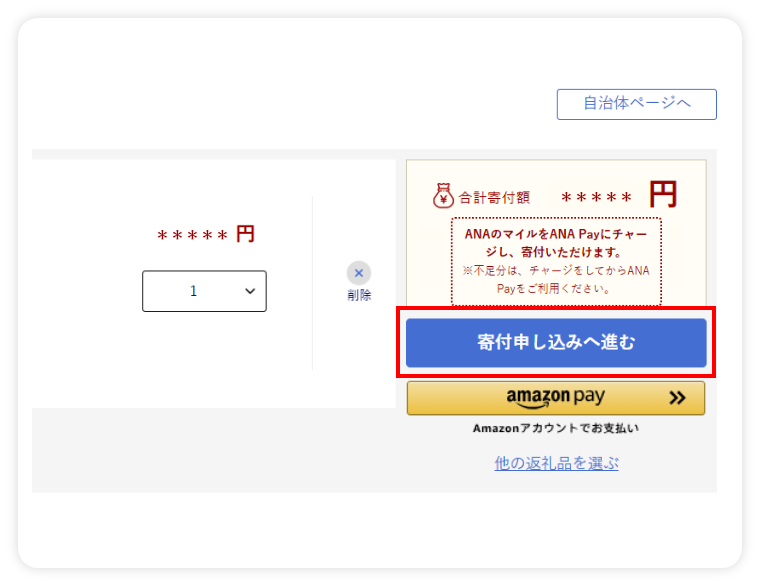Click the large 円 symbol in total

click(x=663, y=194)
